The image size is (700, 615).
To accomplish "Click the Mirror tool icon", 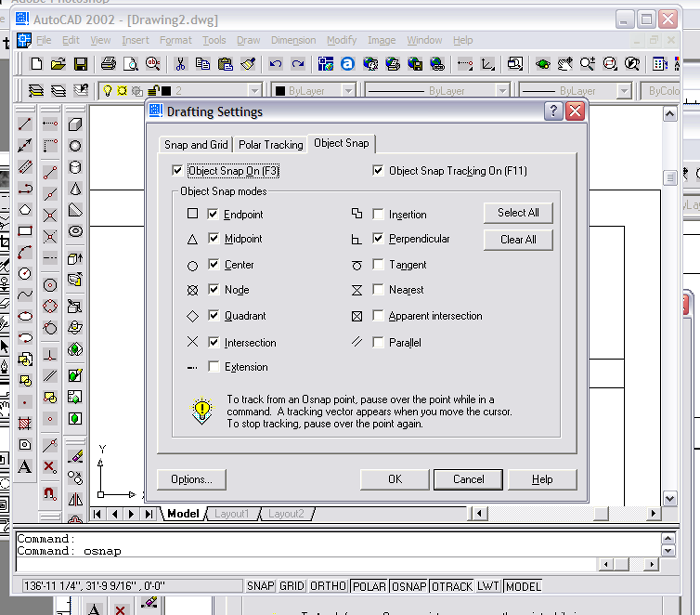I will [75, 499].
